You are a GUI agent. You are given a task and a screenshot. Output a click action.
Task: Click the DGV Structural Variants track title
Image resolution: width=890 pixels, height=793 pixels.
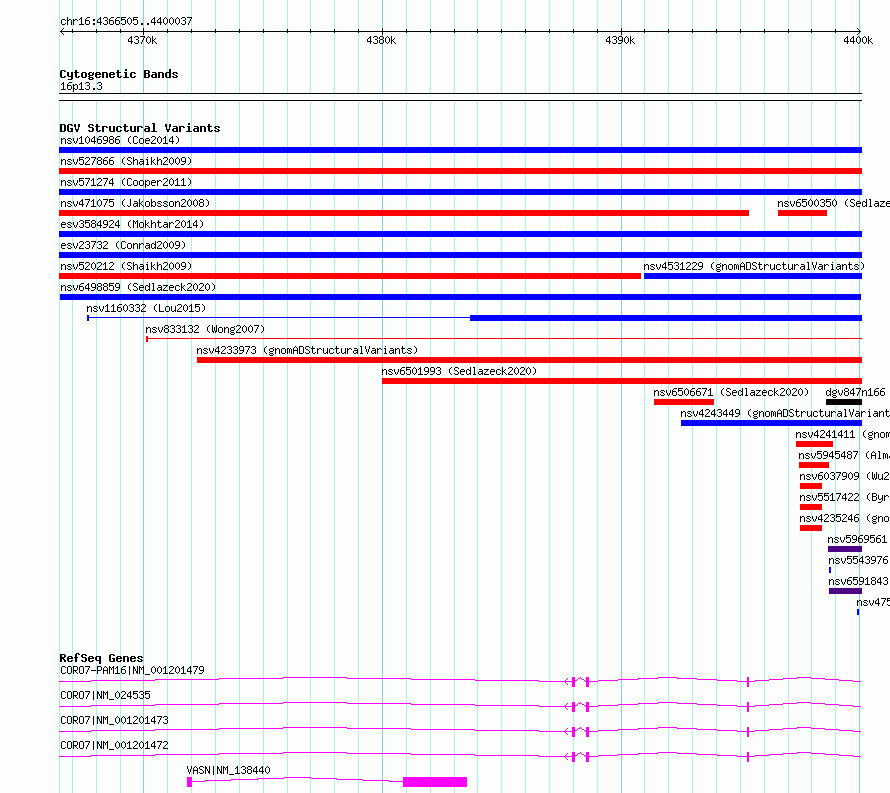click(140, 128)
